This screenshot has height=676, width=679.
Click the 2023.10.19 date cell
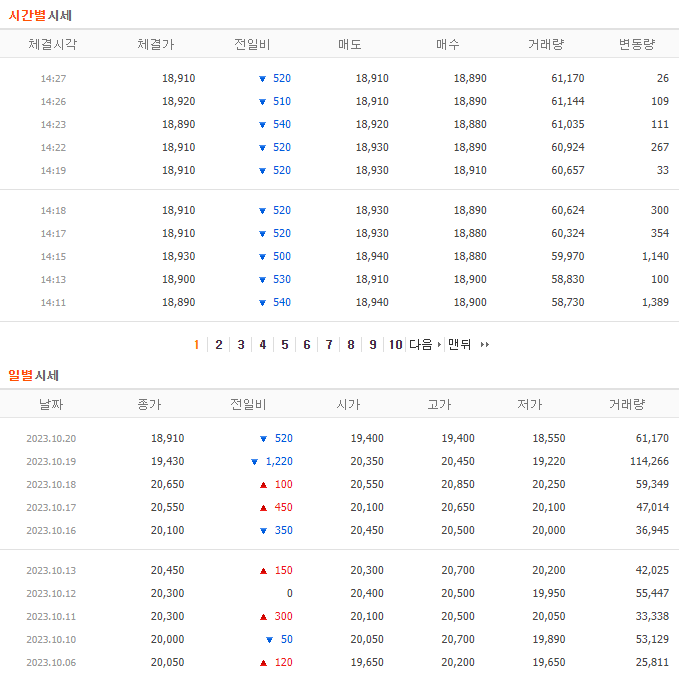pos(51,461)
